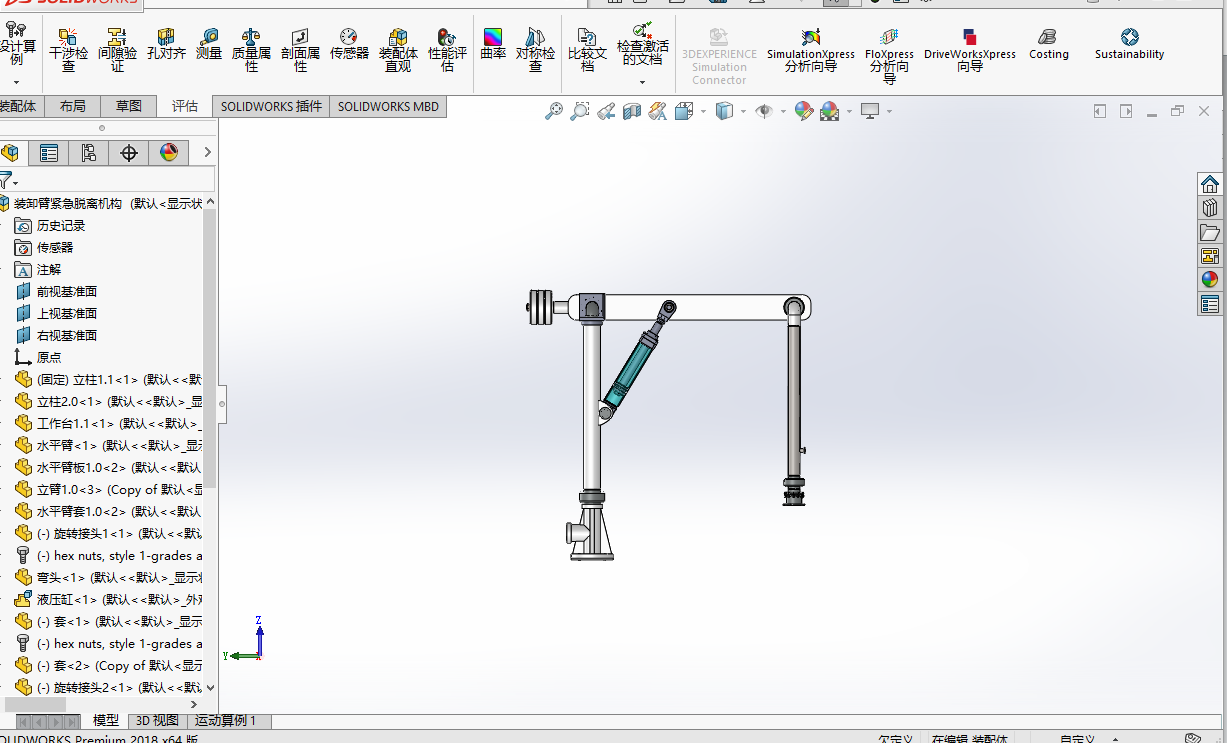1227x743 pixels.
Task: Open 质量属性 mass properties
Action: click(251, 50)
